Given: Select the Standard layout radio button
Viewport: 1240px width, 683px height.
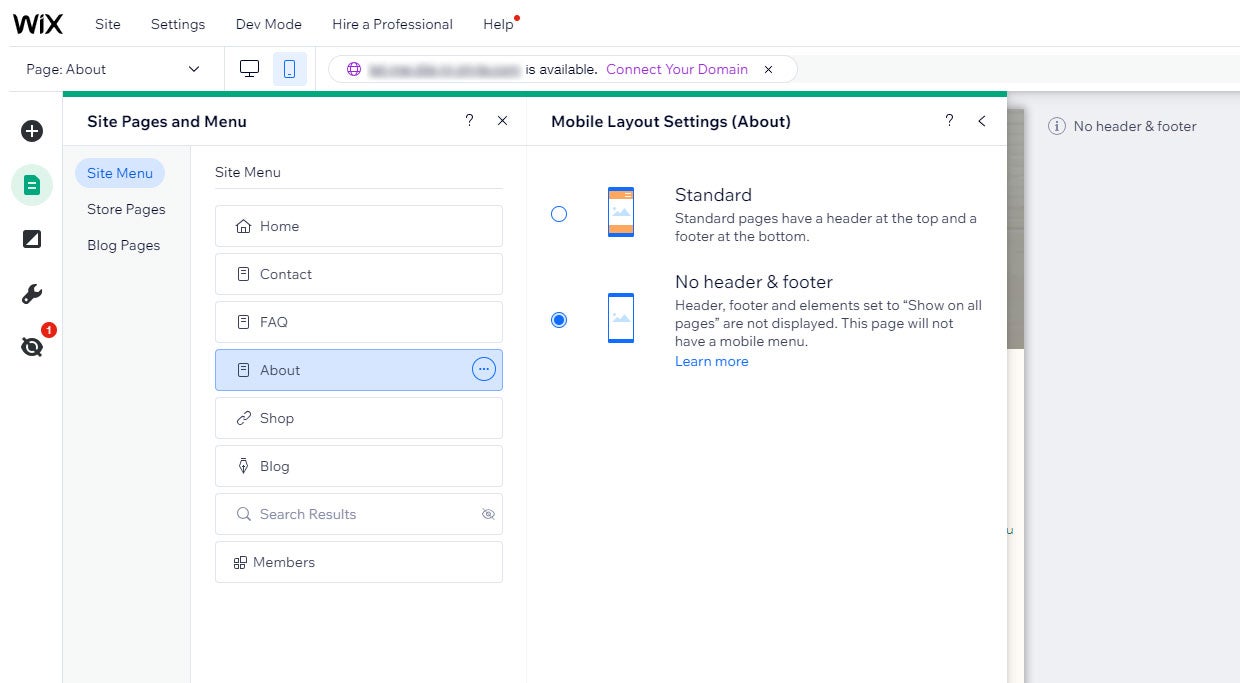Looking at the screenshot, I should point(559,214).
